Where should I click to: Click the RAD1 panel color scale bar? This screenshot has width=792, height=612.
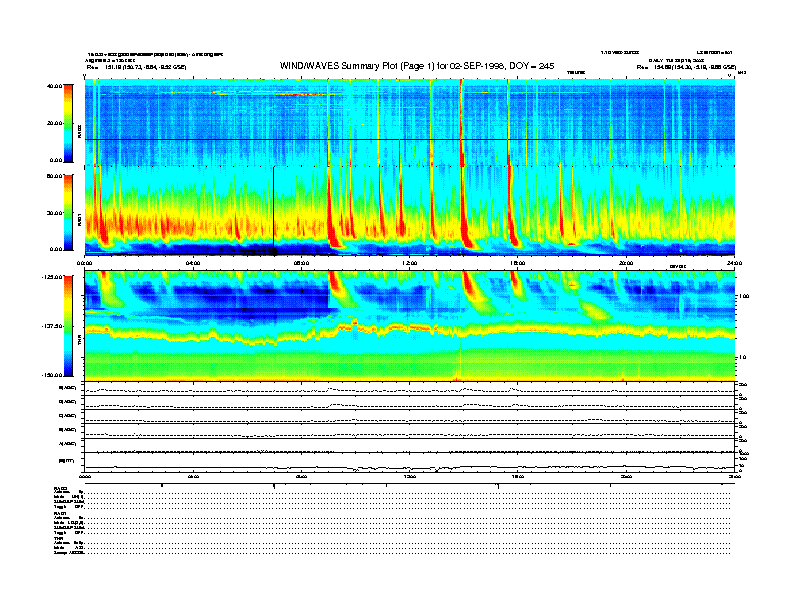(68, 213)
